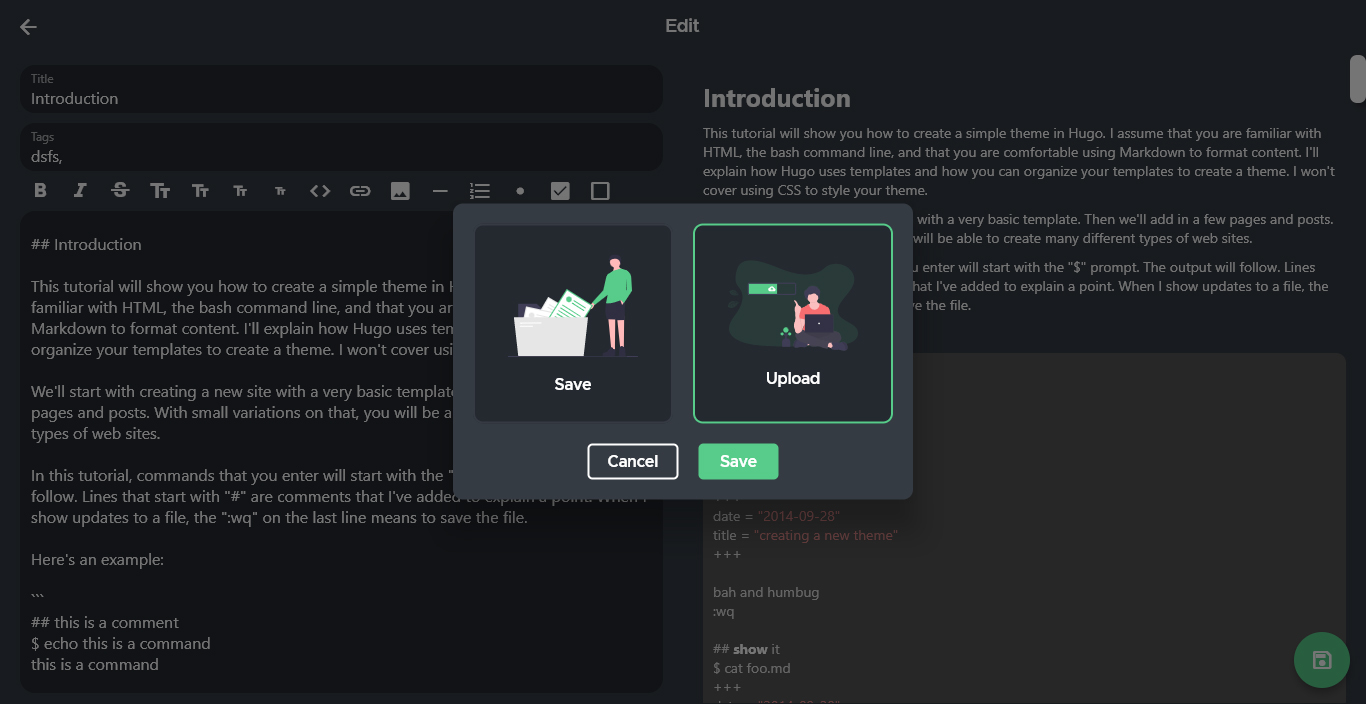
Task: Insert smallest heading size
Action: [280, 191]
